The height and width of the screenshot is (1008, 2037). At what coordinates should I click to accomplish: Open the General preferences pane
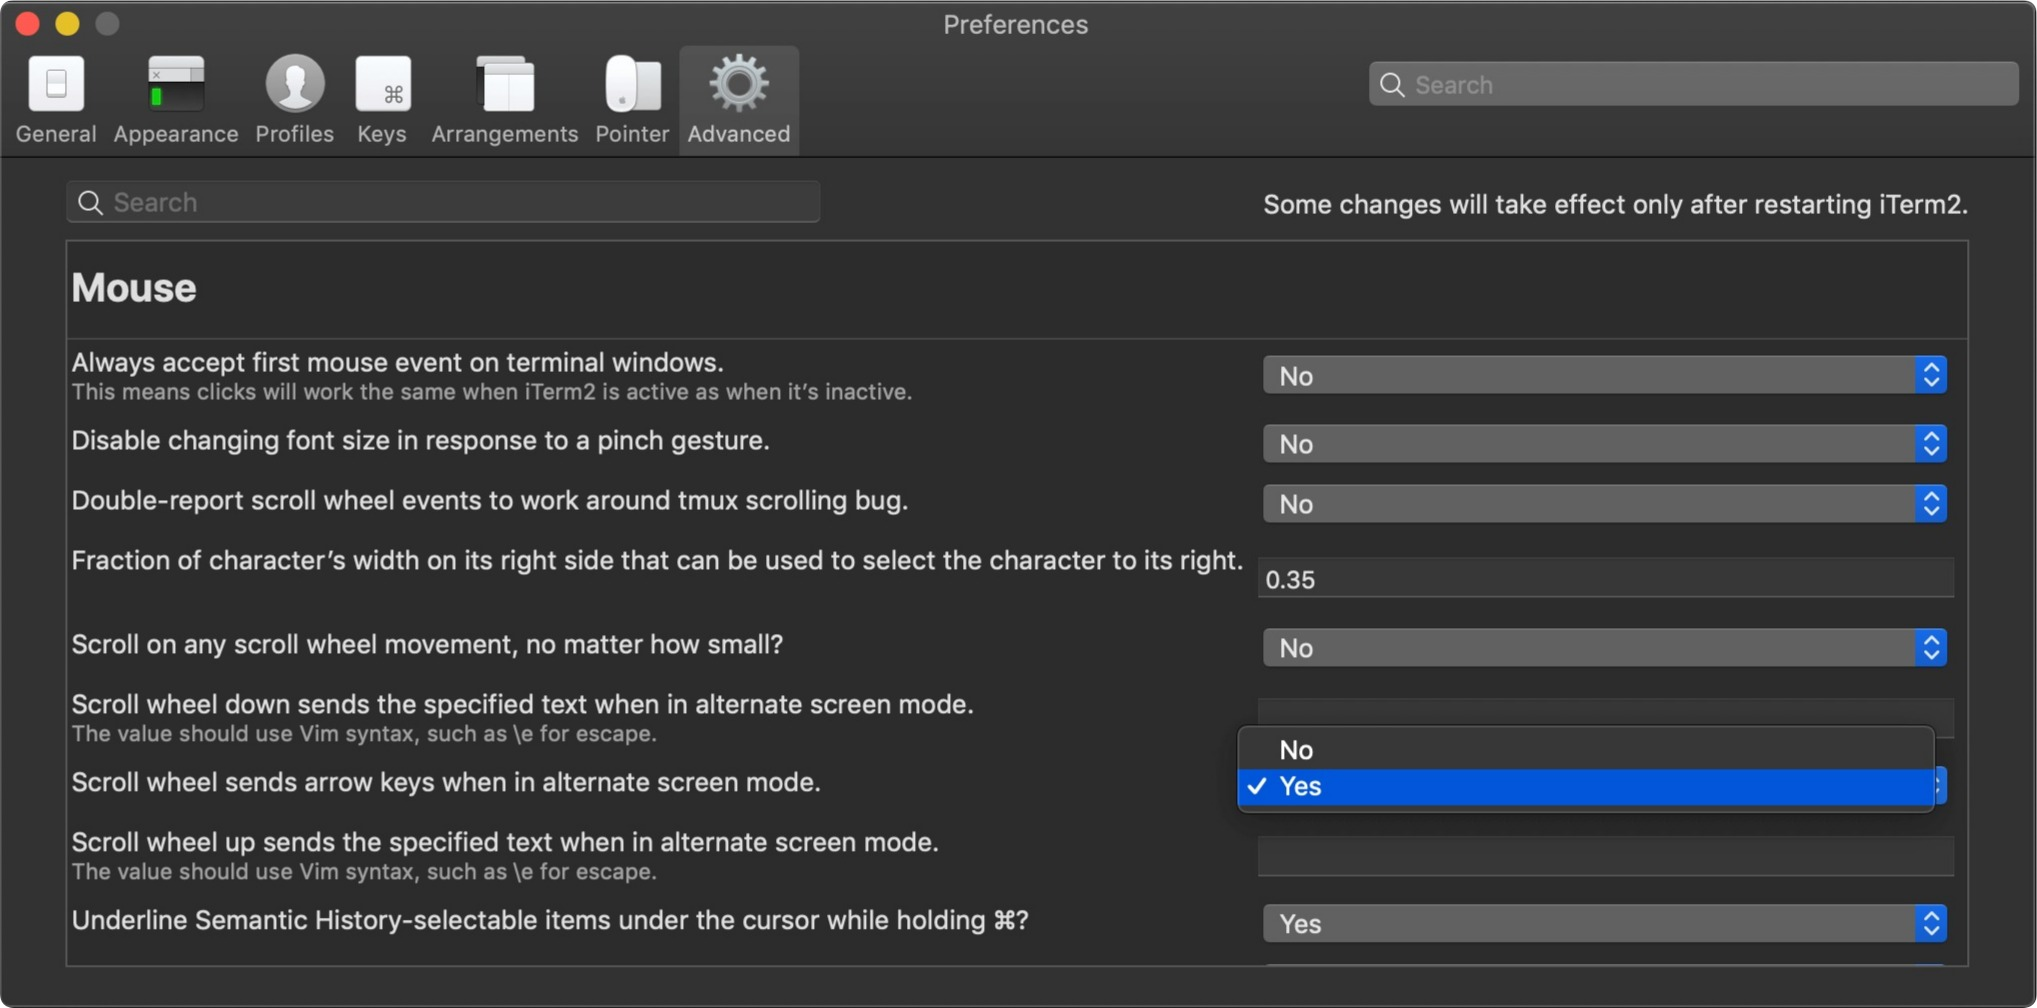55,95
